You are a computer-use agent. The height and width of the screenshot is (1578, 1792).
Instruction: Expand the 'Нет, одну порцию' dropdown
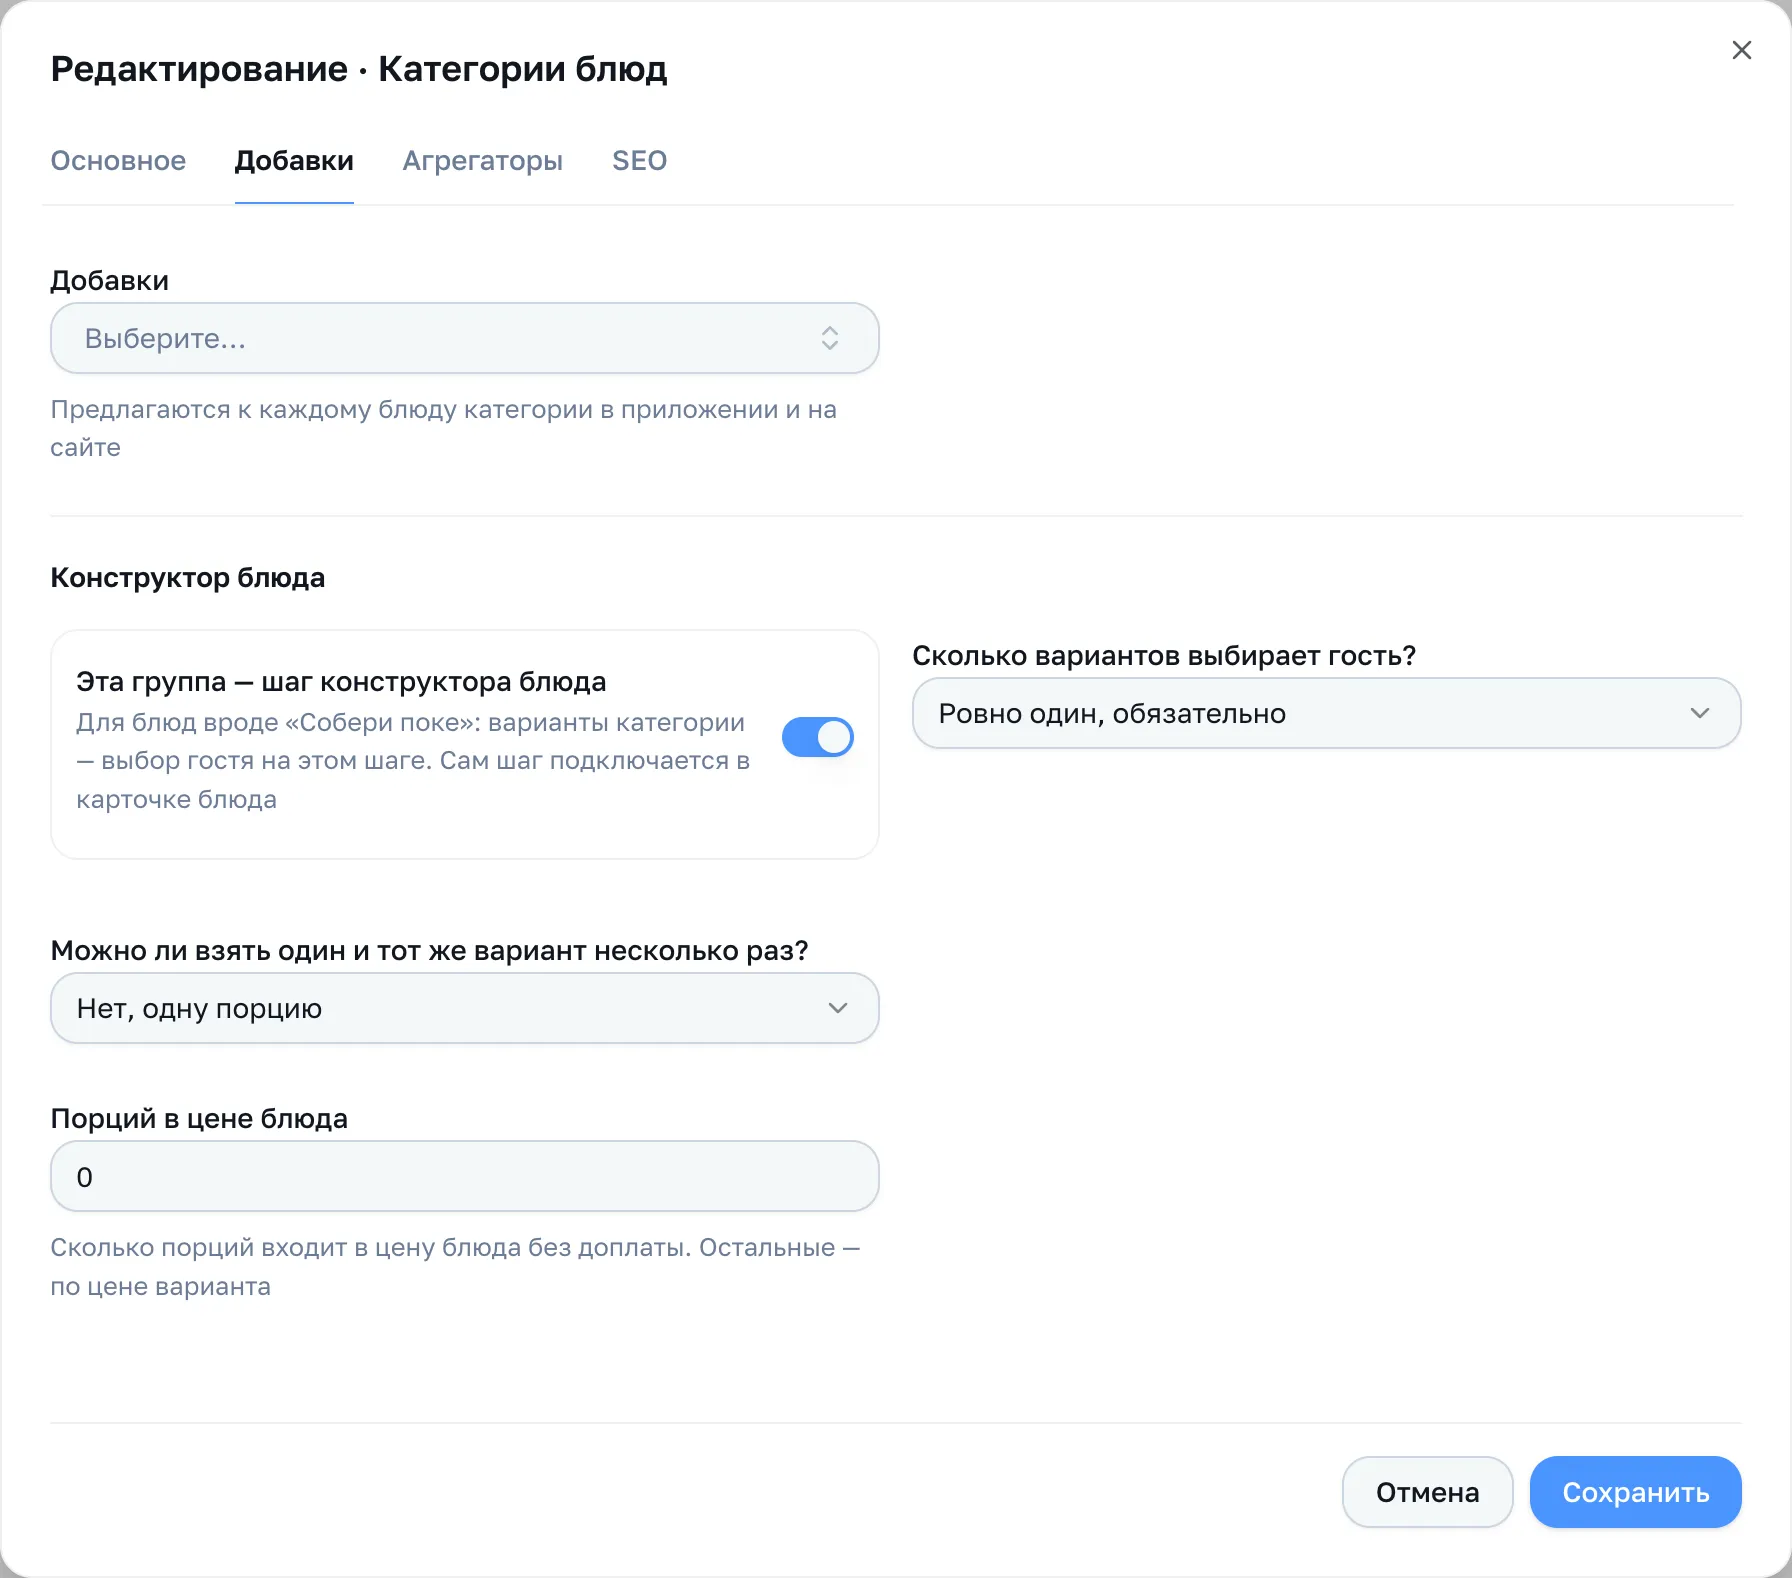click(465, 1008)
